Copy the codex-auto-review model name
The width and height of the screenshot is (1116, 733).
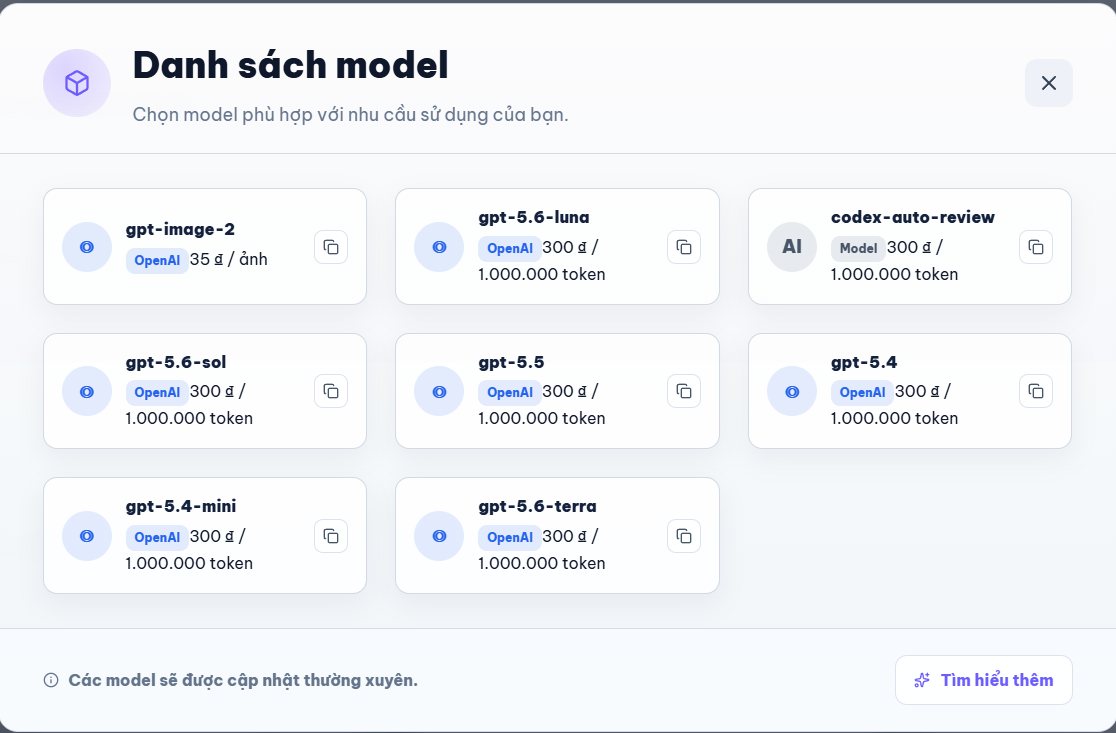(1036, 247)
